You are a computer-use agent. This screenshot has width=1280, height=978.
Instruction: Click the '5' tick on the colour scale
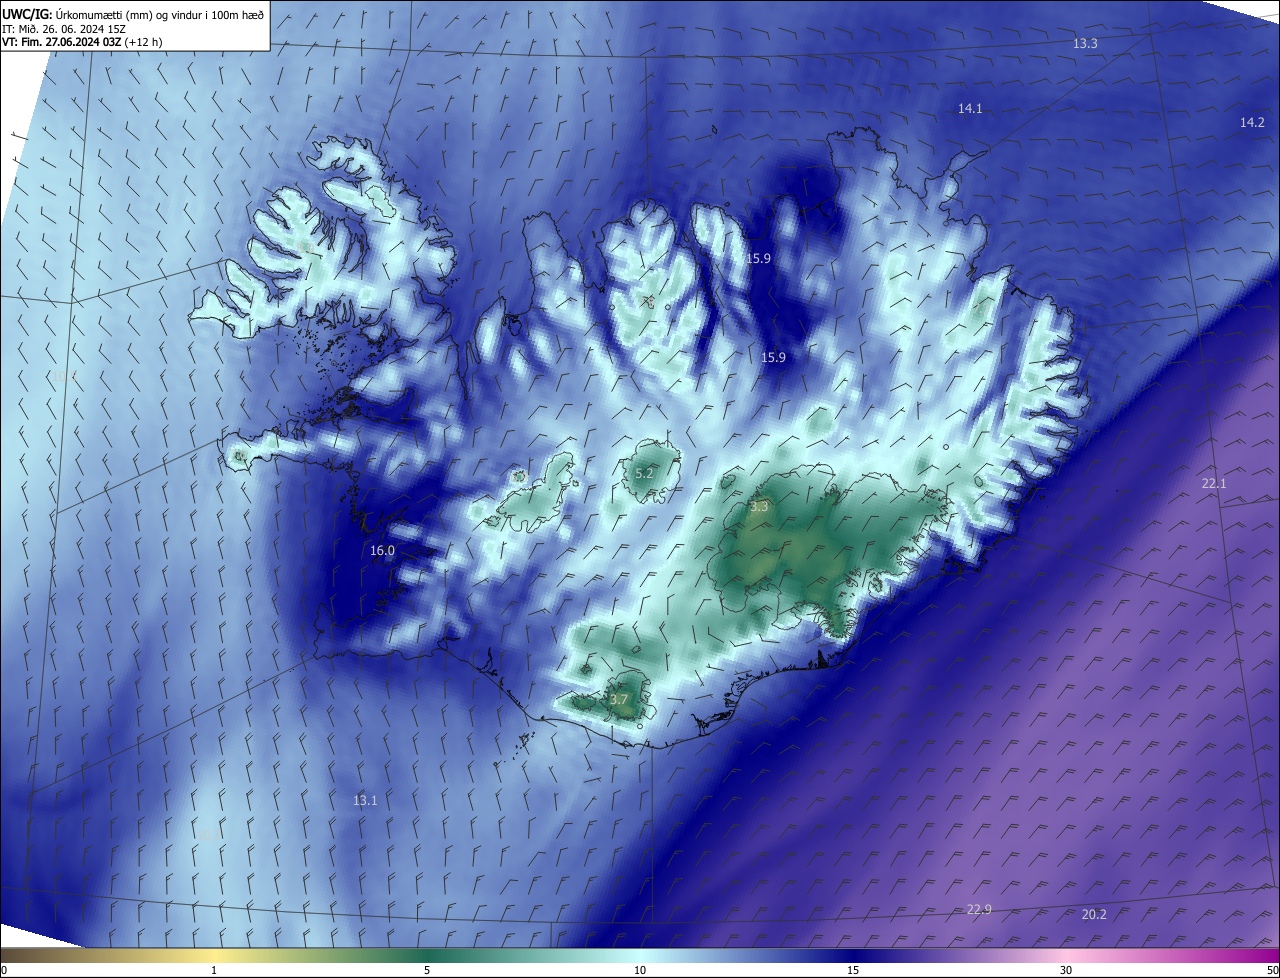coord(427,970)
